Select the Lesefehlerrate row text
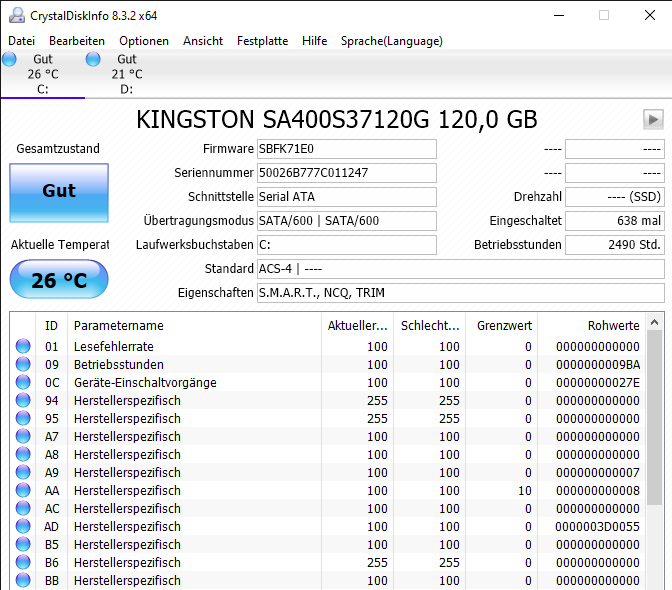Image resolution: width=672 pixels, height=590 pixels. point(114,346)
